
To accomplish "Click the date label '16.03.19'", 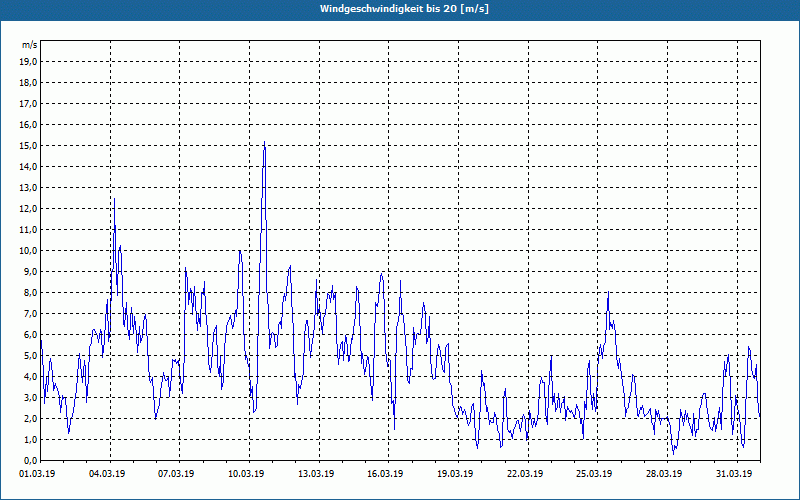I will (386, 474).
